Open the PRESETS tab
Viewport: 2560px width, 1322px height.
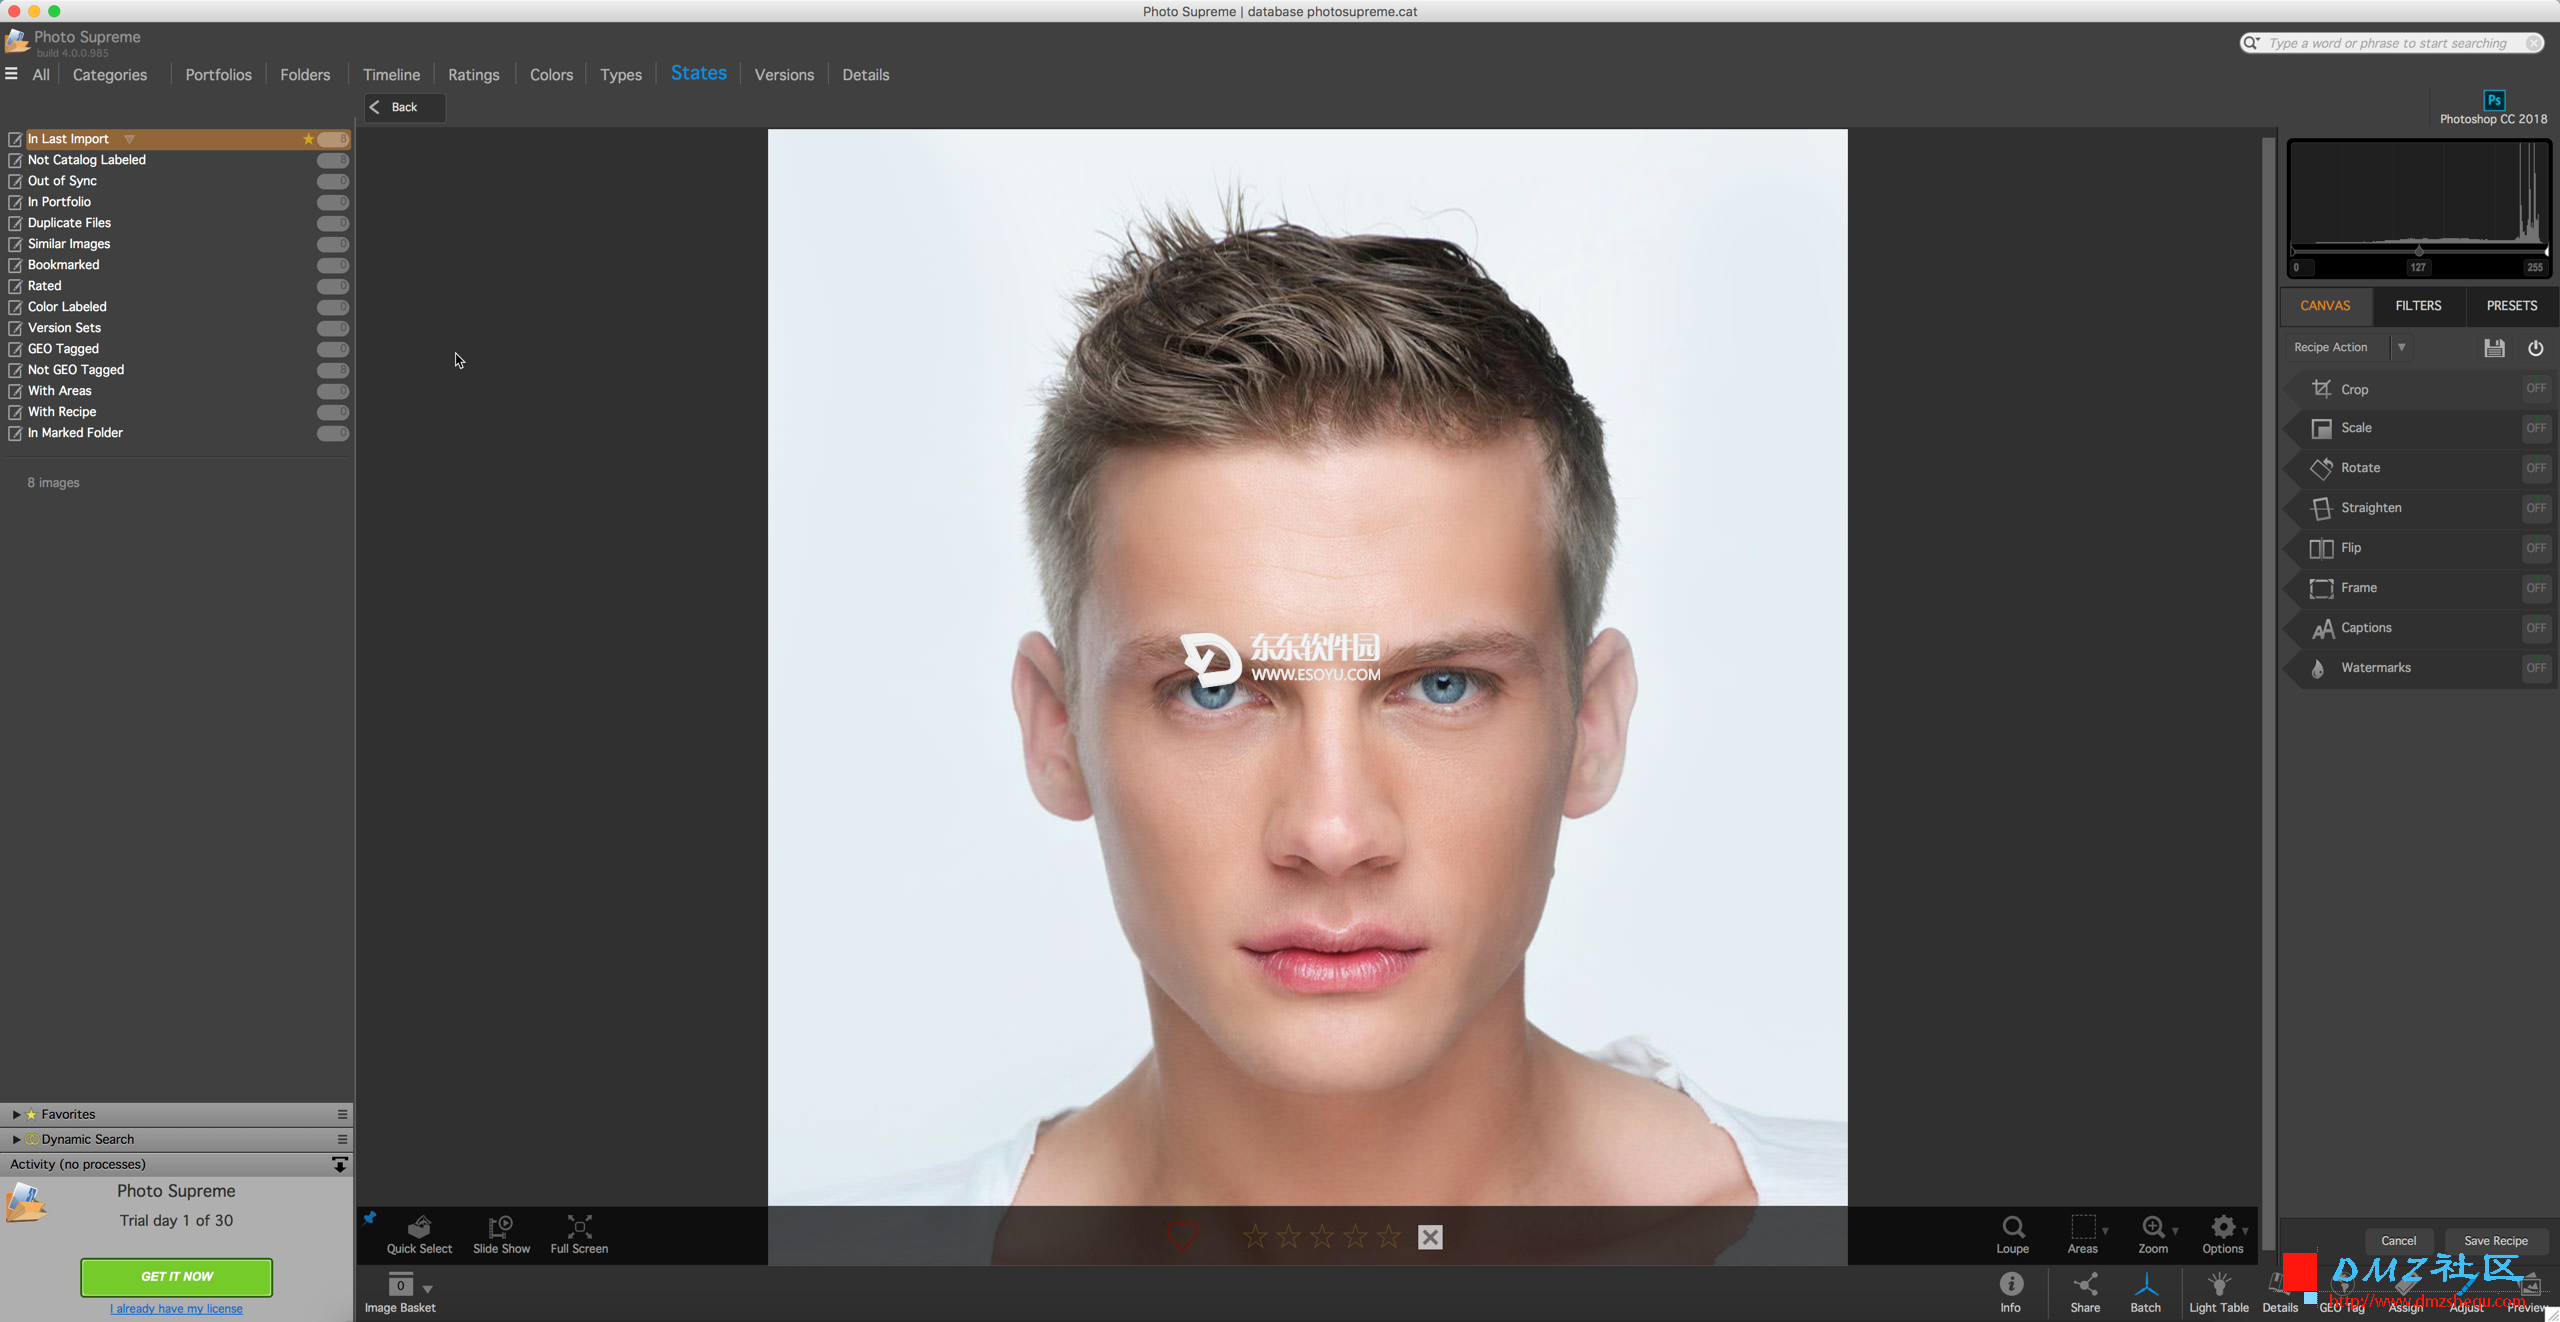(2511, 306)
